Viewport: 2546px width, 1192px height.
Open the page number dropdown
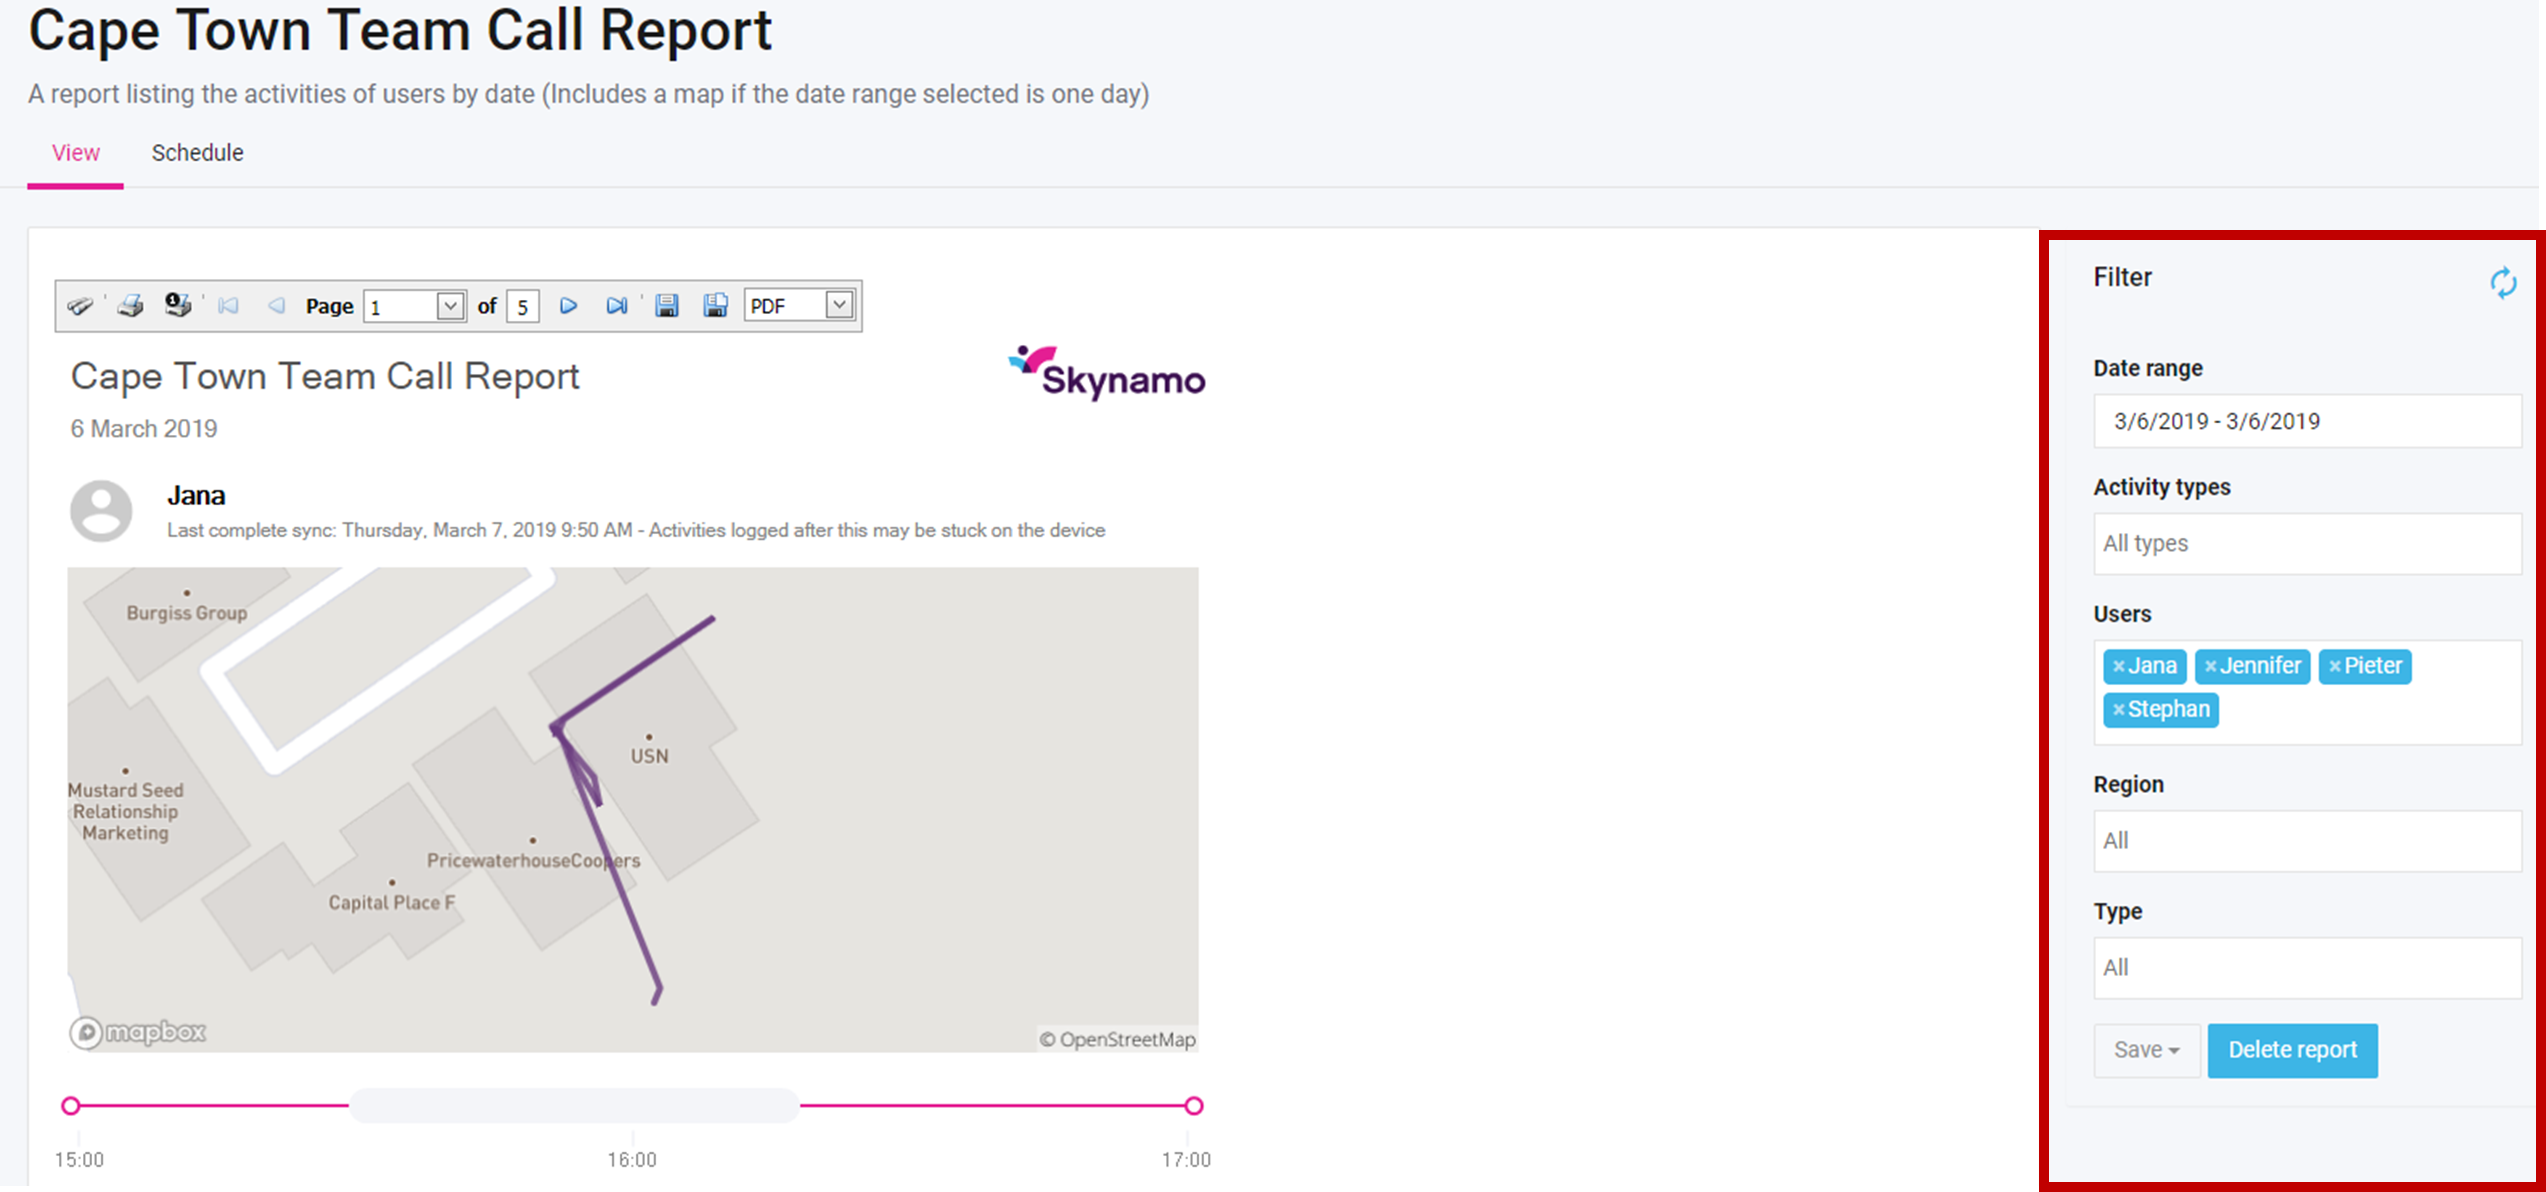[450, 305]
